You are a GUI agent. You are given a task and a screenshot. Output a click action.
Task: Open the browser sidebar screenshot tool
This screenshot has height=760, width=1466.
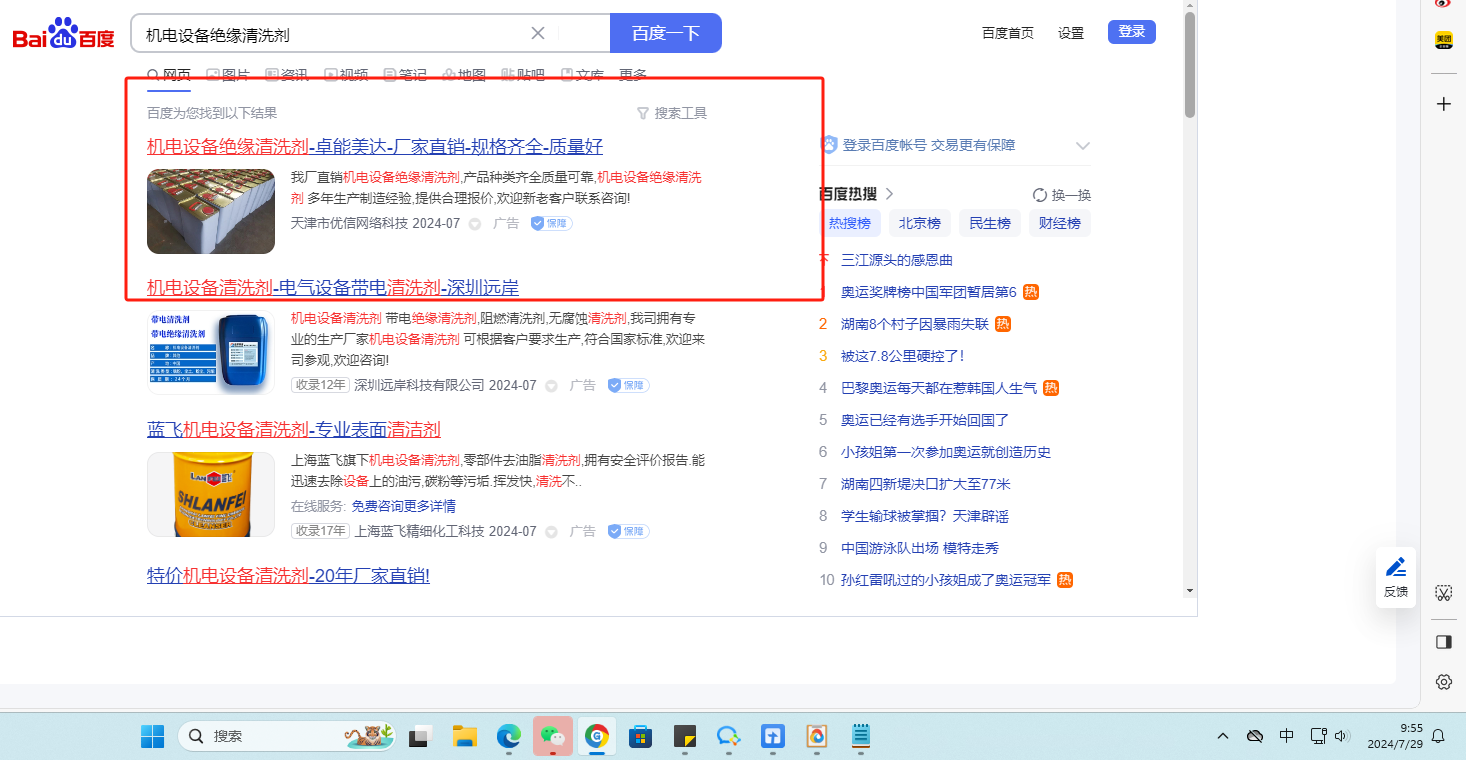coord(1443,593)
